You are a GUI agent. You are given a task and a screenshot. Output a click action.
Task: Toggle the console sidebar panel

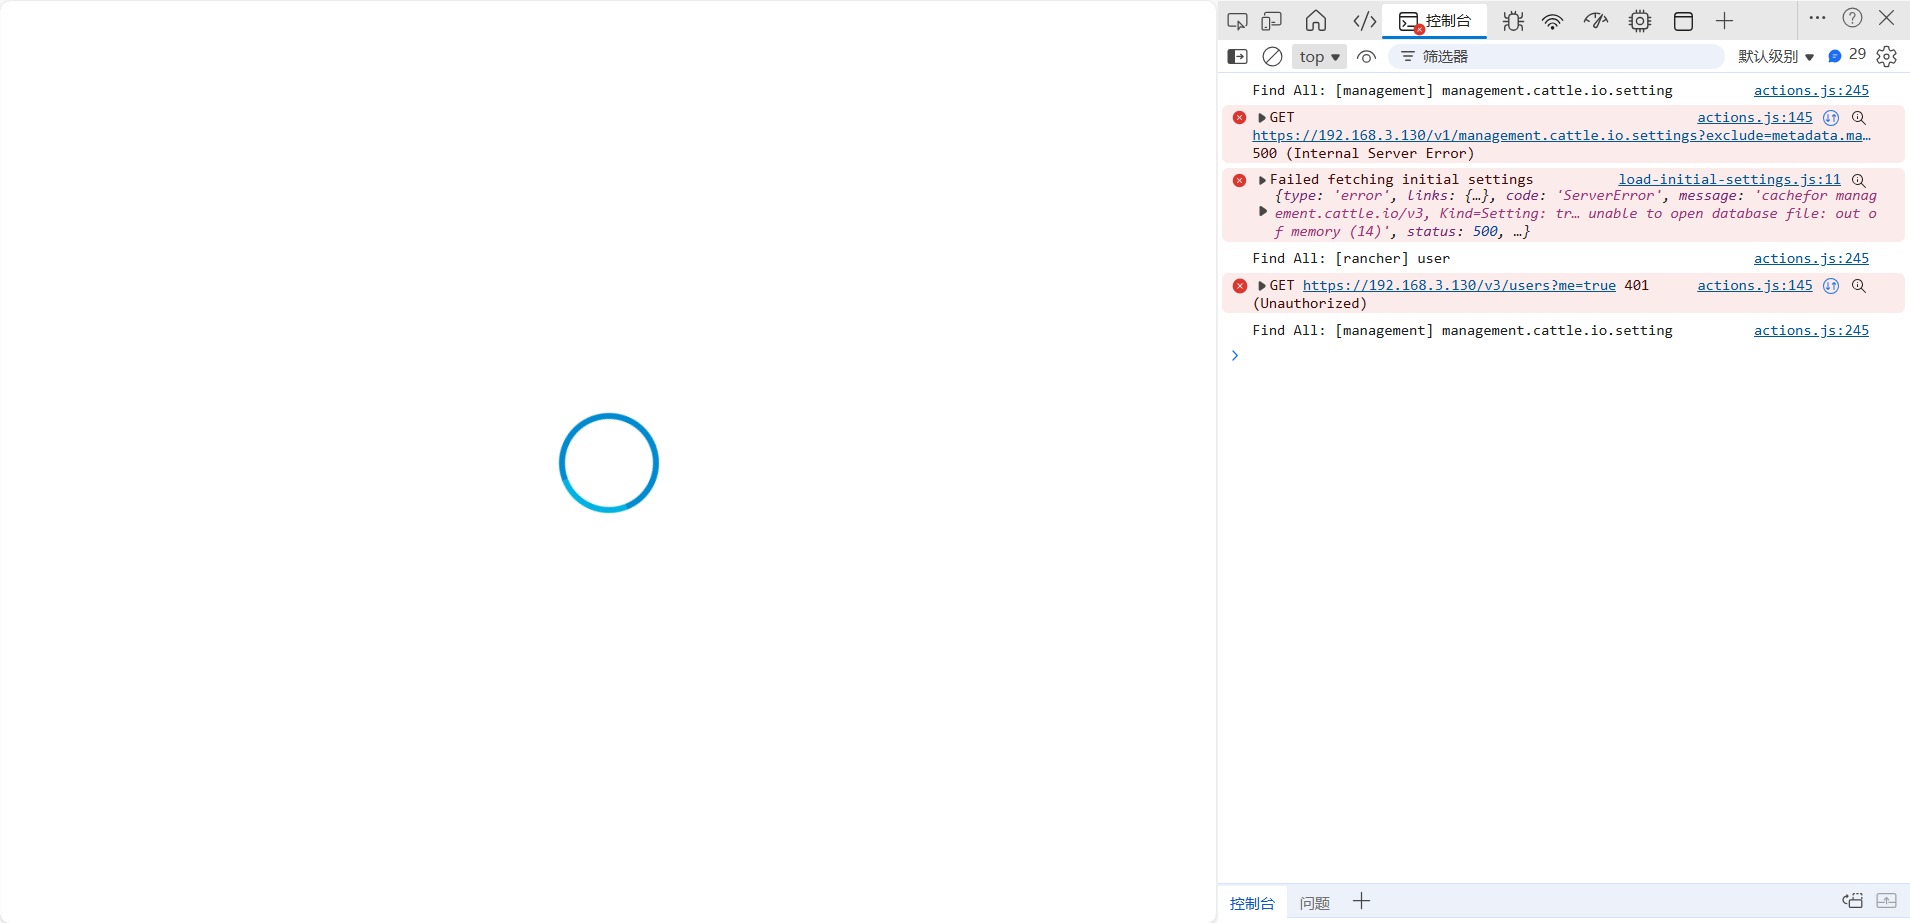tap(1237, 57)
